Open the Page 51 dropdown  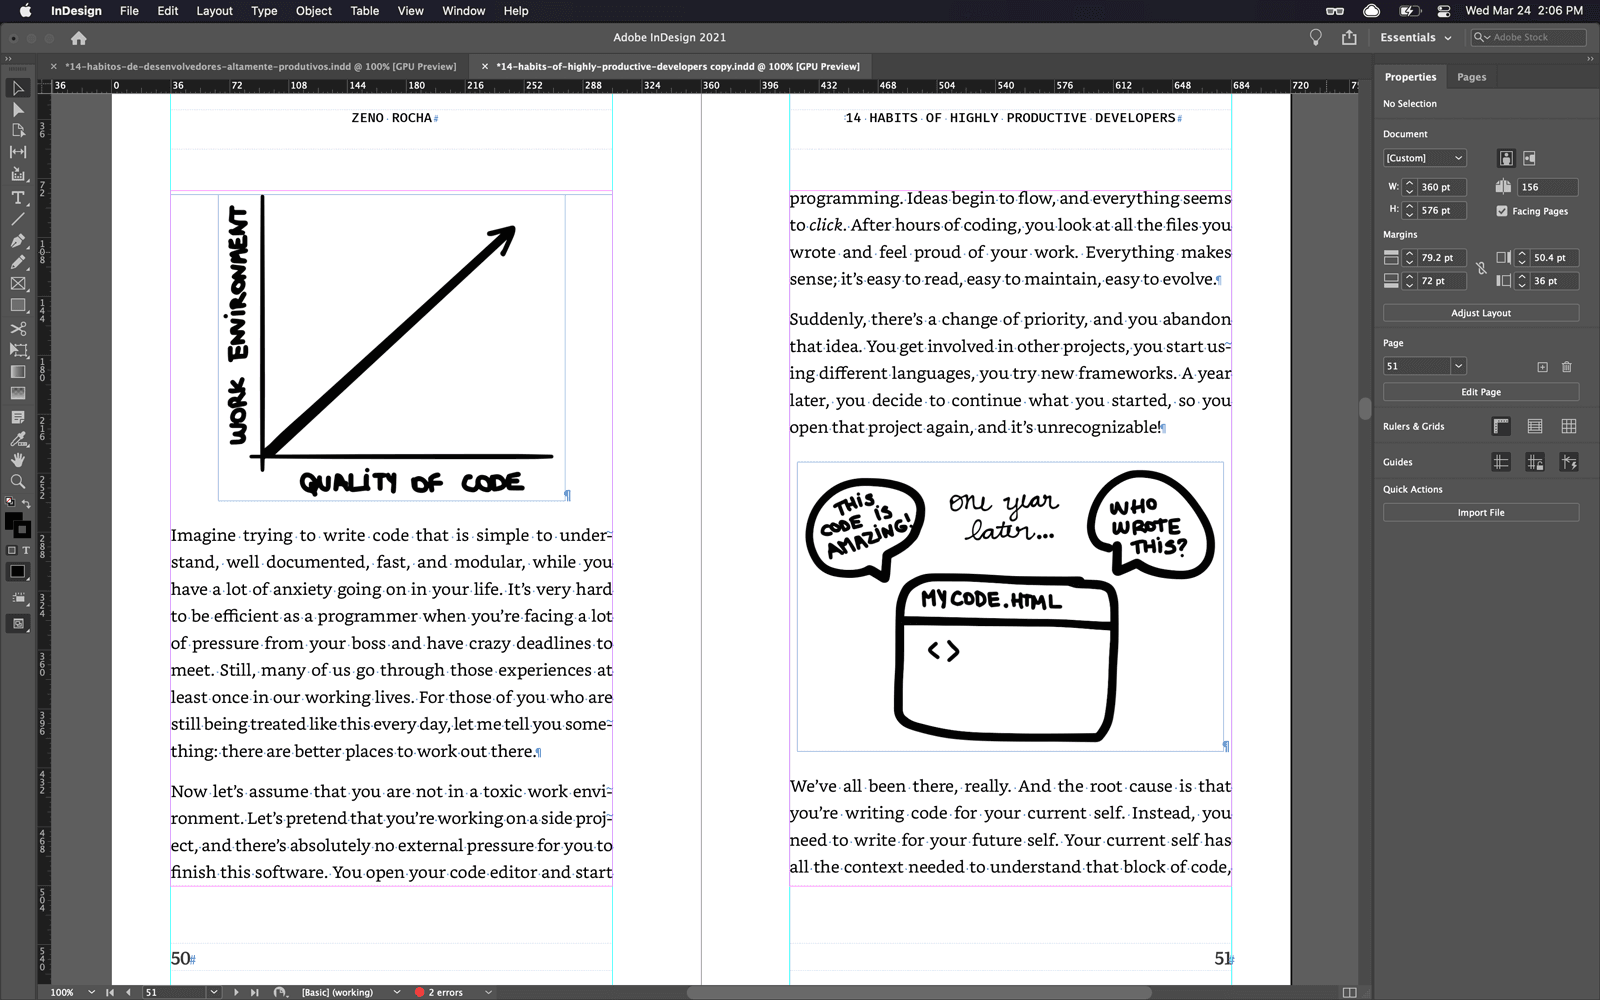[x=1423, y=366]
